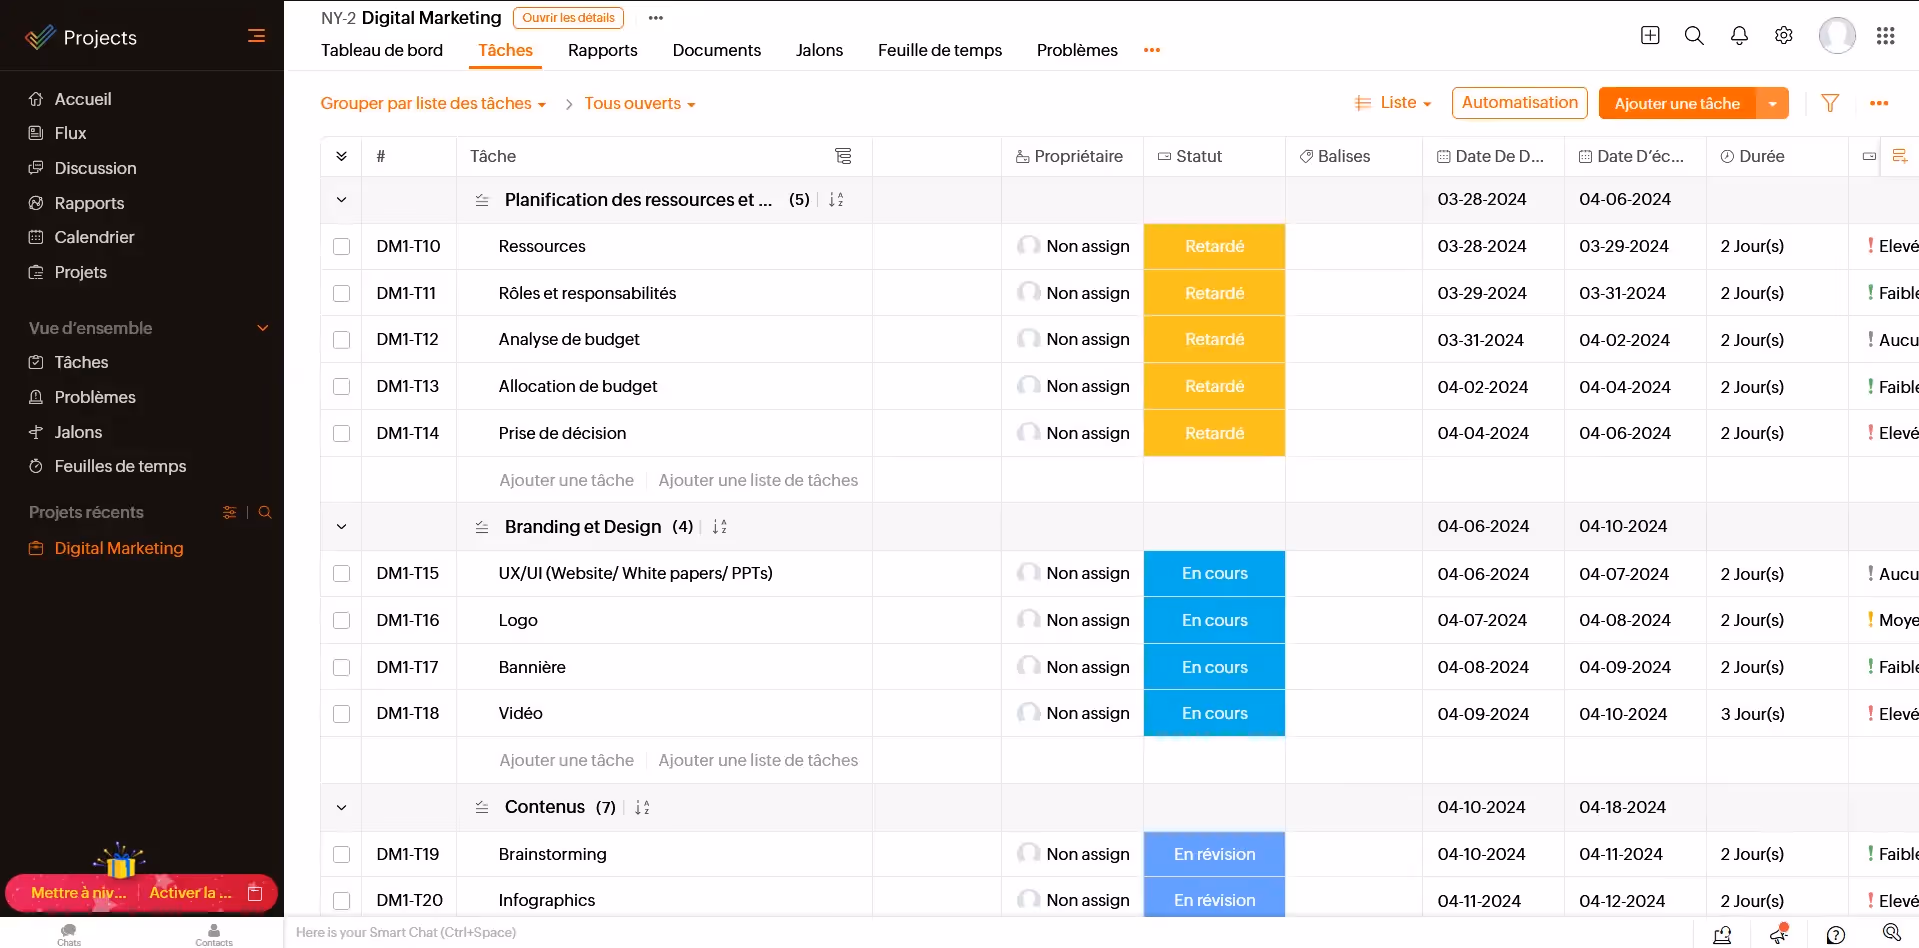
Task: Apply a filter using the funnel icon
Action: pos(1830,103)
